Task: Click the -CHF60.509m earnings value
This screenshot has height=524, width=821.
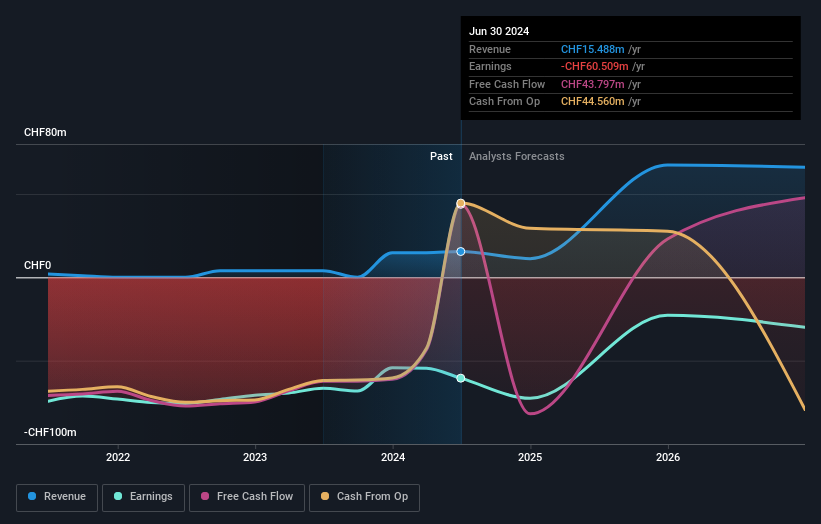Action: tap(595, 66)
